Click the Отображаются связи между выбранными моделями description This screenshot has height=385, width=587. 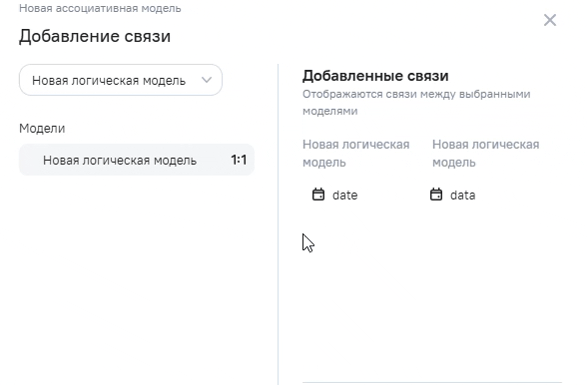(x=416, y=103)
